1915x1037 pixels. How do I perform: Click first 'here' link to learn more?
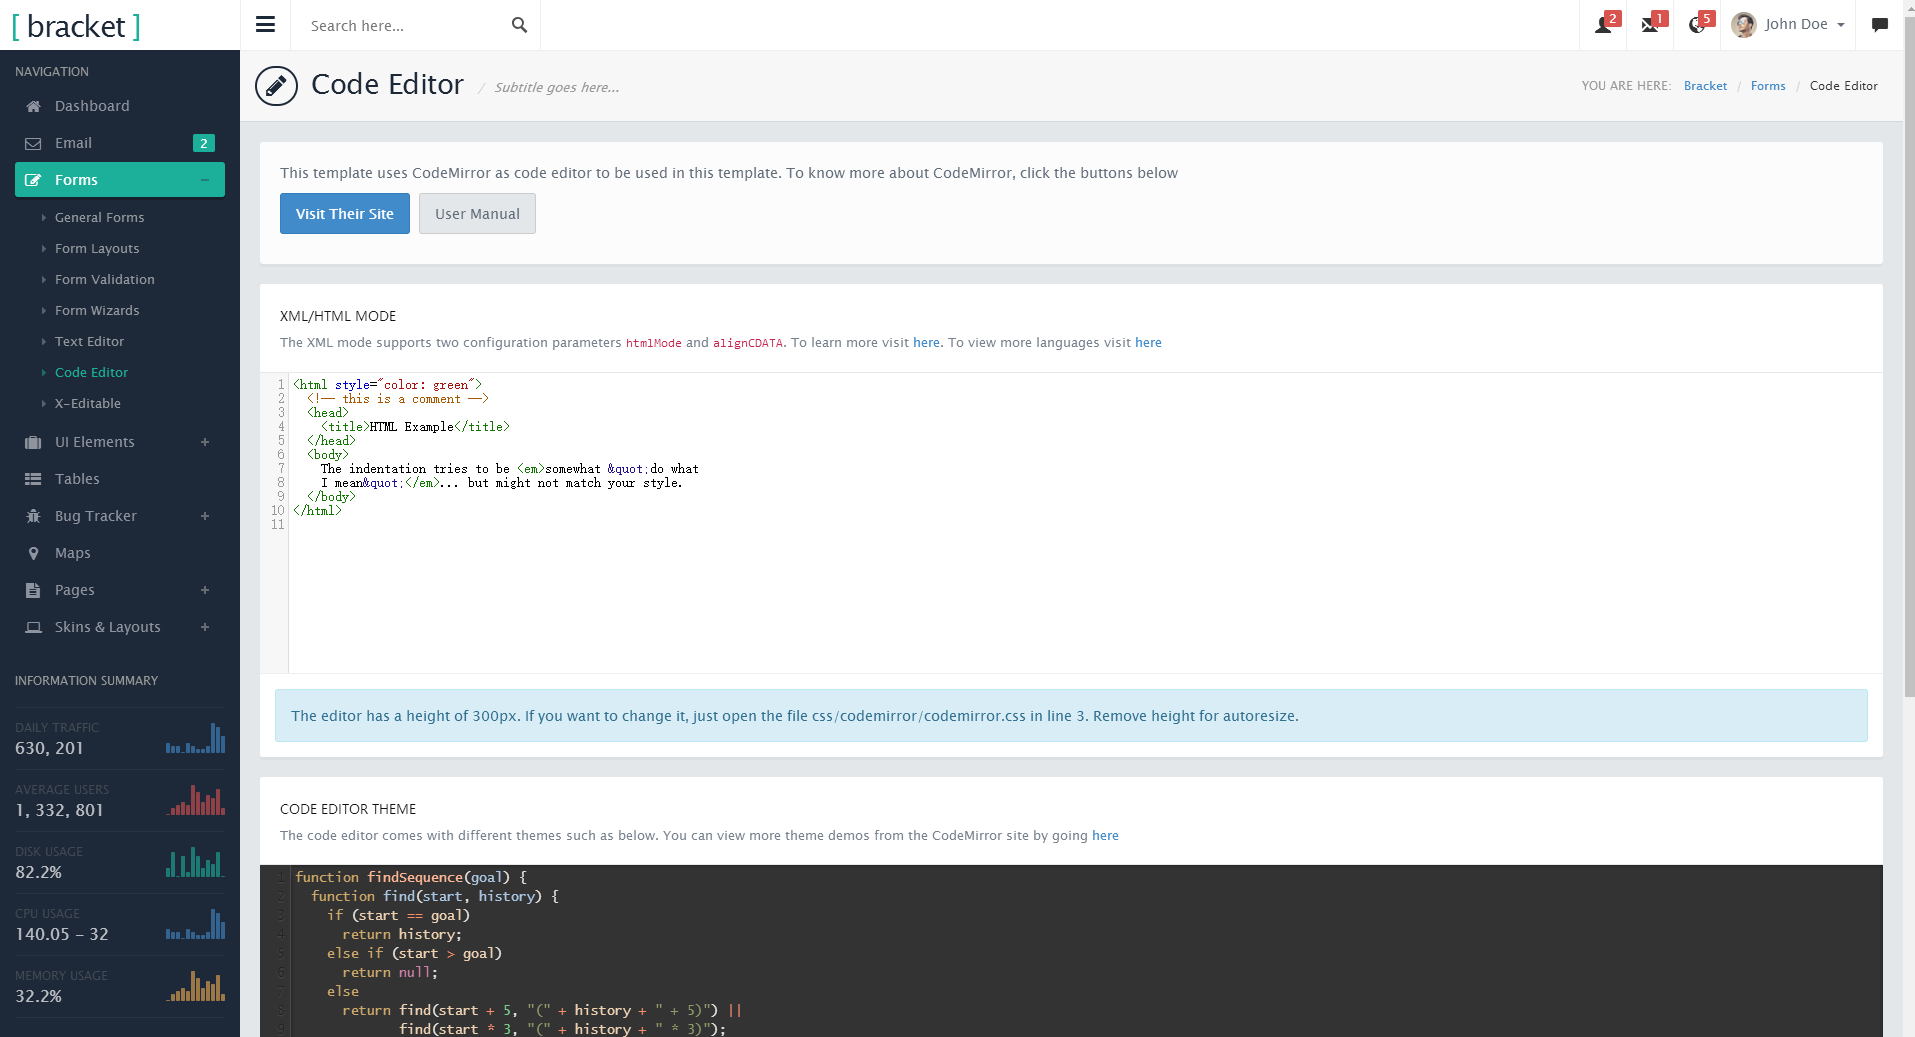pos(926,342)
